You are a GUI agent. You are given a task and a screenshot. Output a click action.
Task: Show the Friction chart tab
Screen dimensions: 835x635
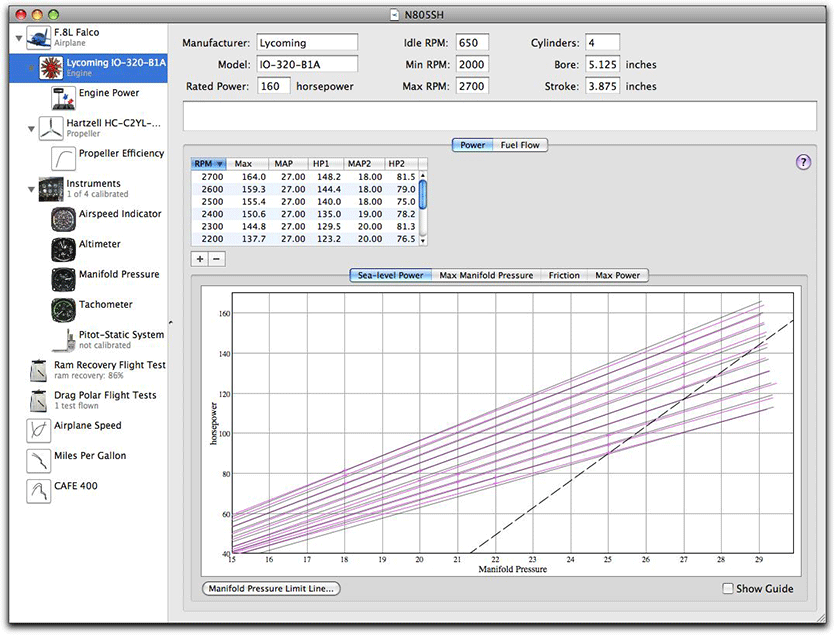point(564,275)
